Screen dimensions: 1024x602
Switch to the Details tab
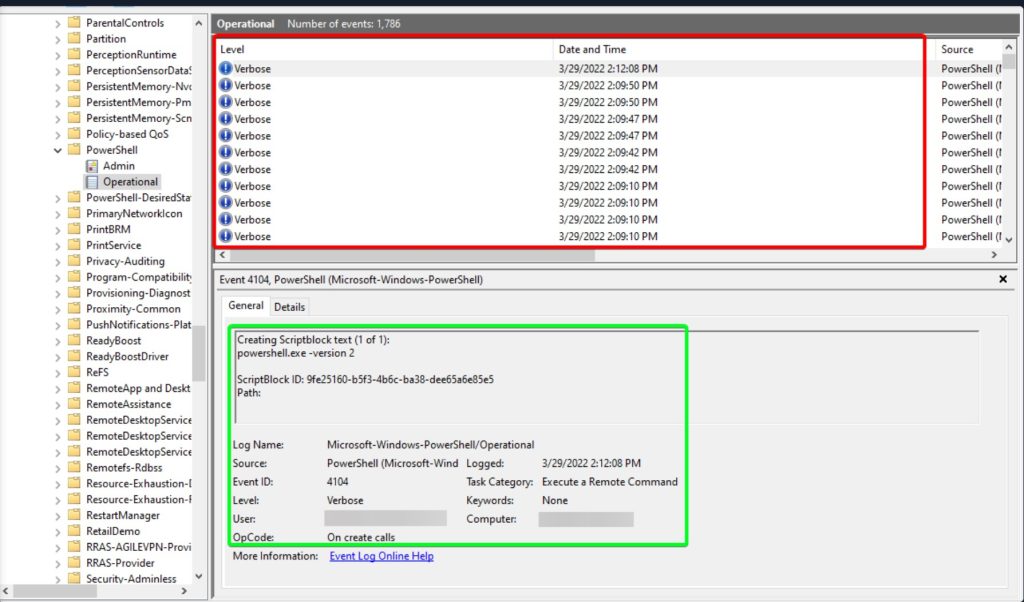coord(289,307)
